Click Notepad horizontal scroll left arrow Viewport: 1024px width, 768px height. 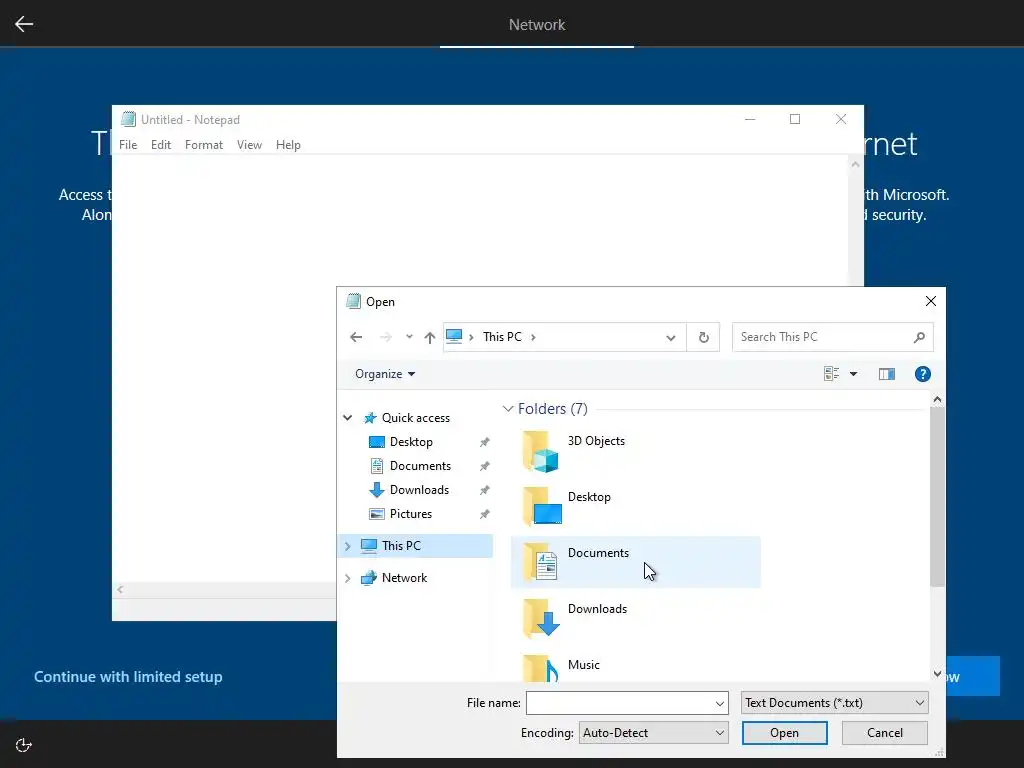pos(120,590)
